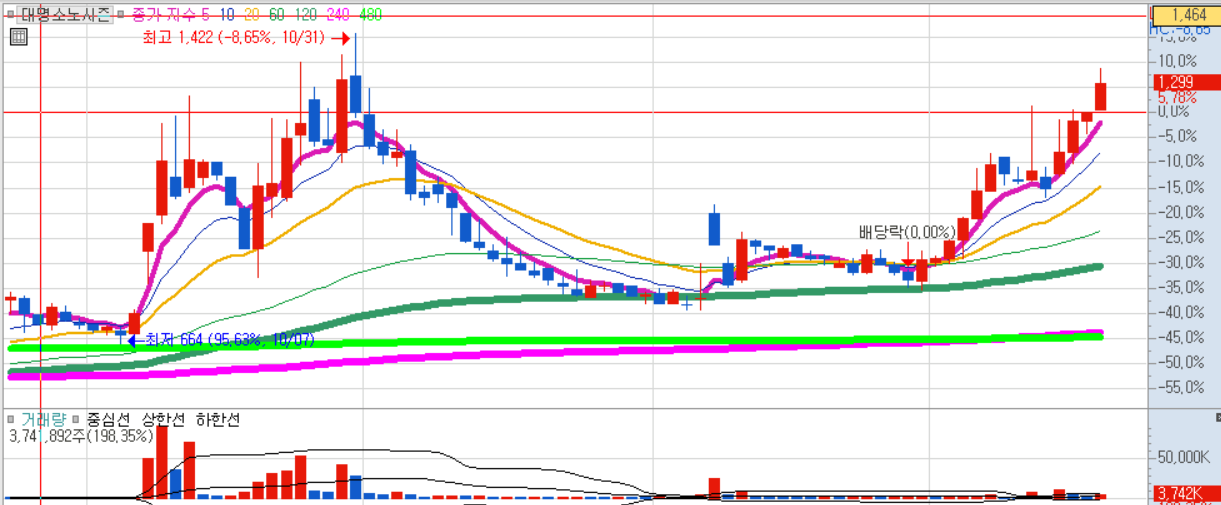
Task: Select the 종가 지수 indicator label
Action: (163, 16)
